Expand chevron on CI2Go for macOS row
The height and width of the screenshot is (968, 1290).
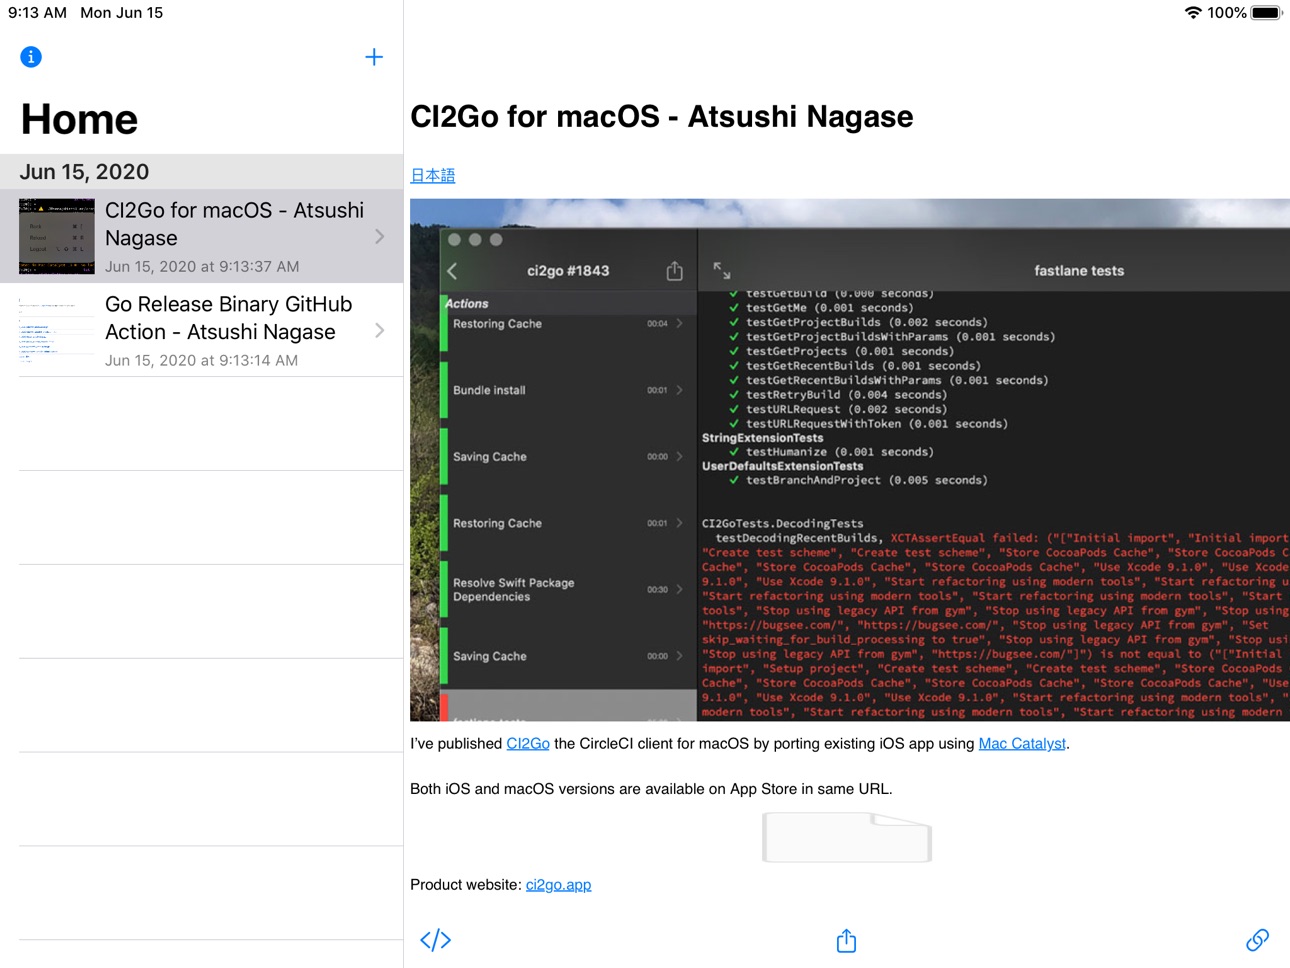(x=380, y=237)
